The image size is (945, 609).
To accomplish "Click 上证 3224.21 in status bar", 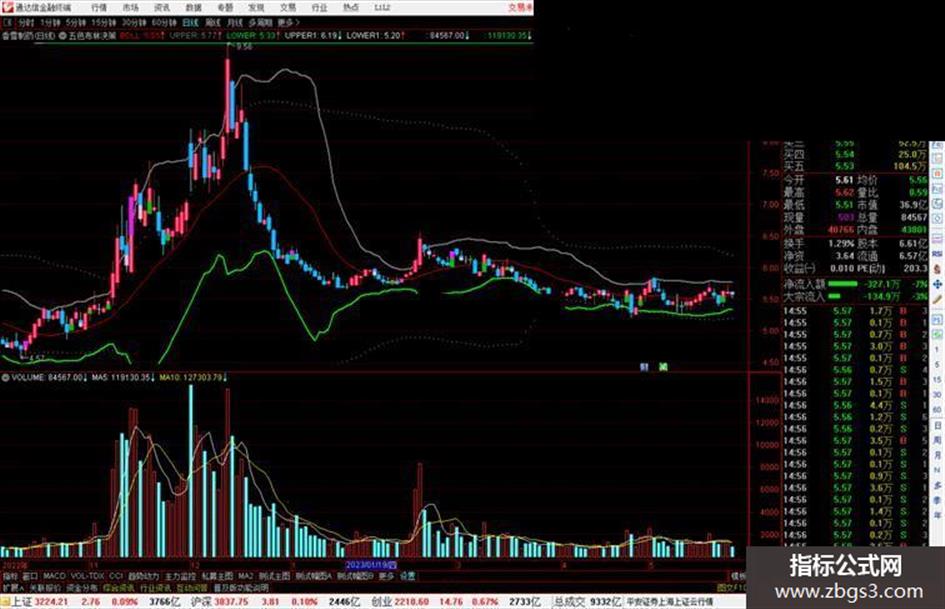I will pyautogui.click(x=39, y=602).
